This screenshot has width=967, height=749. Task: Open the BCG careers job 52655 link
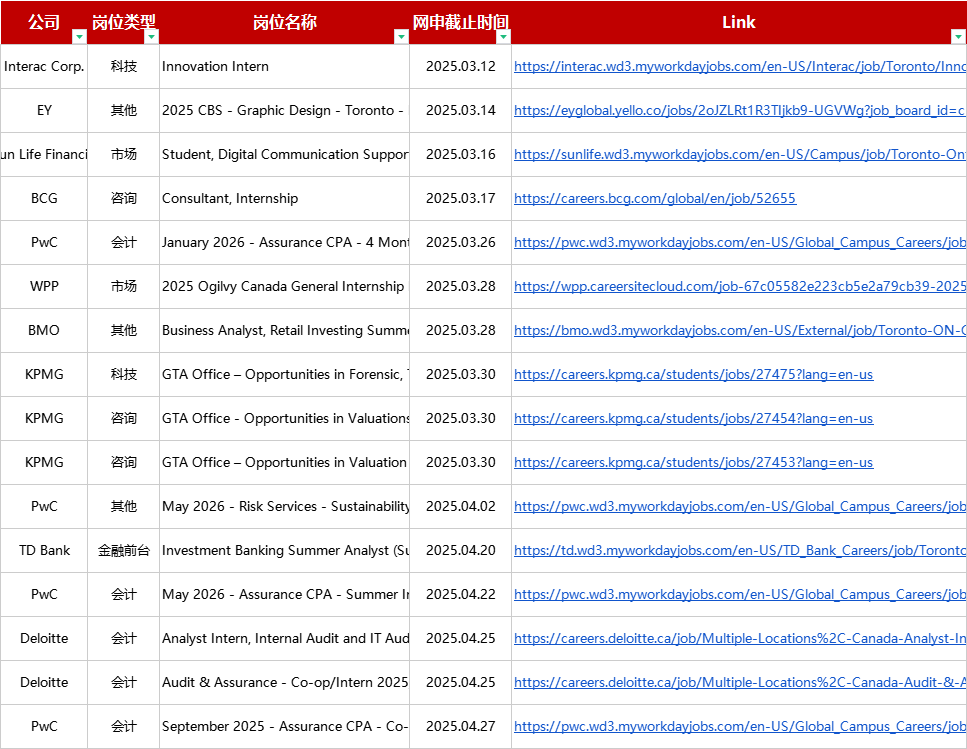click(655, 199)
